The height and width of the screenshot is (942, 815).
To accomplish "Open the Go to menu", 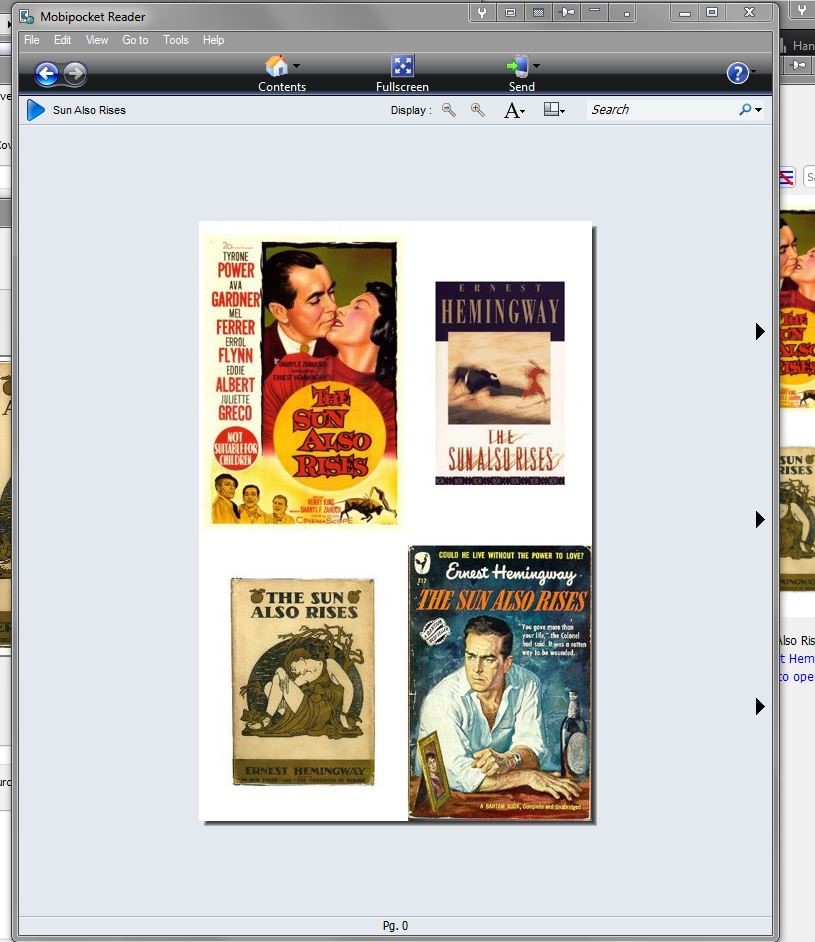I will [135, 40].
